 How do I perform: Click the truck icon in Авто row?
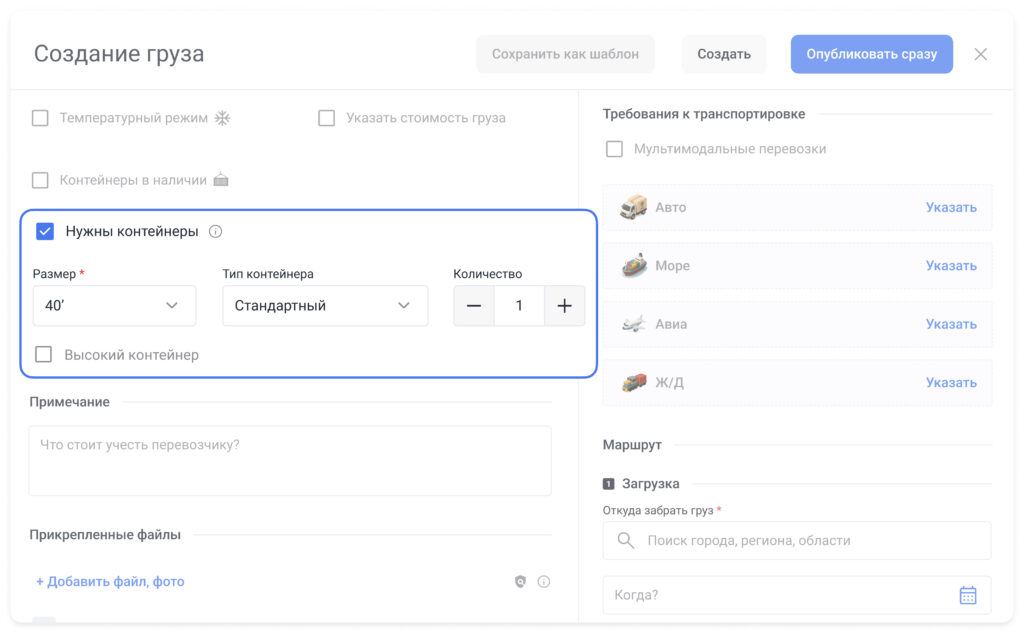[x=633, y=207]
